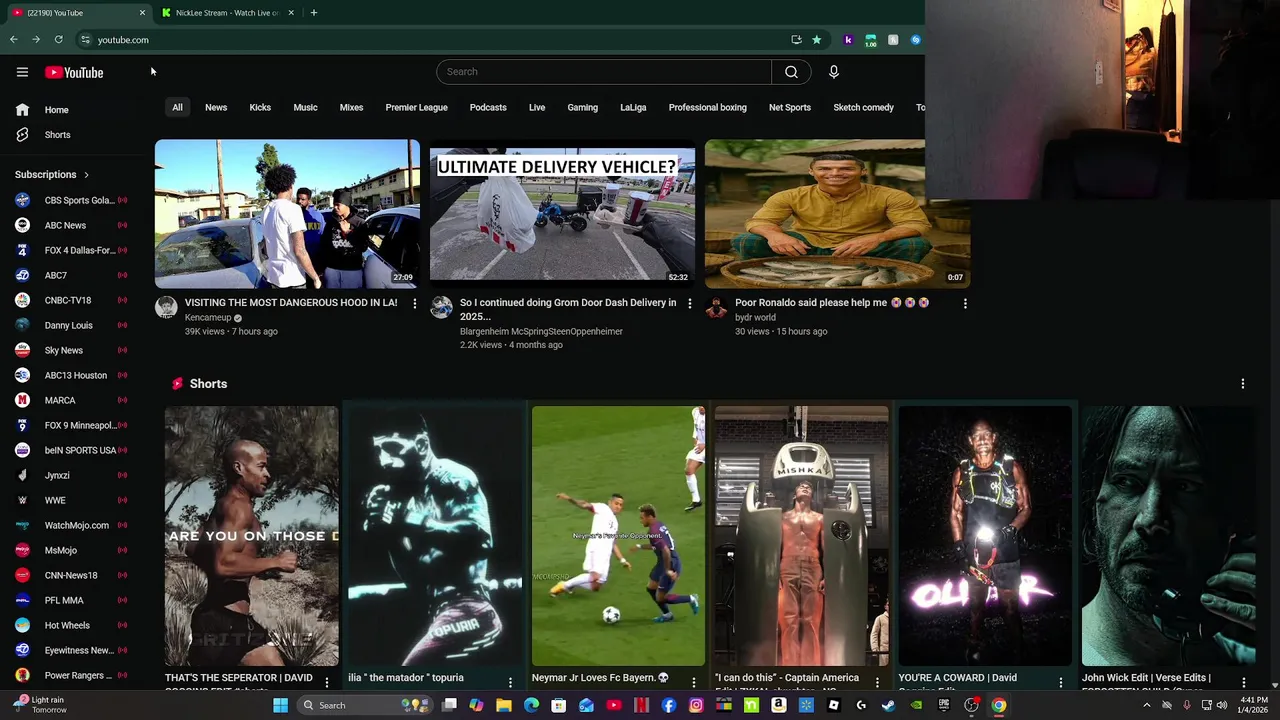Open options for David Goggins separator short
Image resolution: width=1280 pixels, height=720 pixels.
tap(326, 682)
